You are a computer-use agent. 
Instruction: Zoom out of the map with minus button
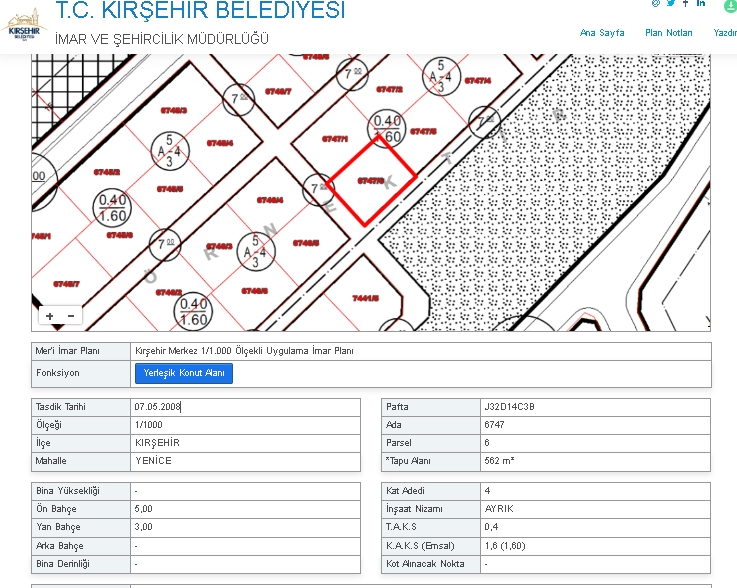(x=70, y=316)
